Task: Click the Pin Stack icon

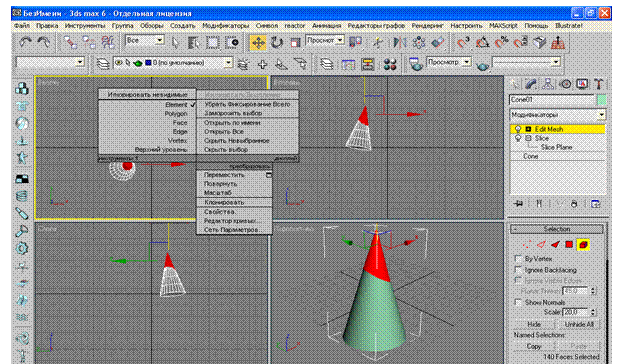Action: pos(518,204)
